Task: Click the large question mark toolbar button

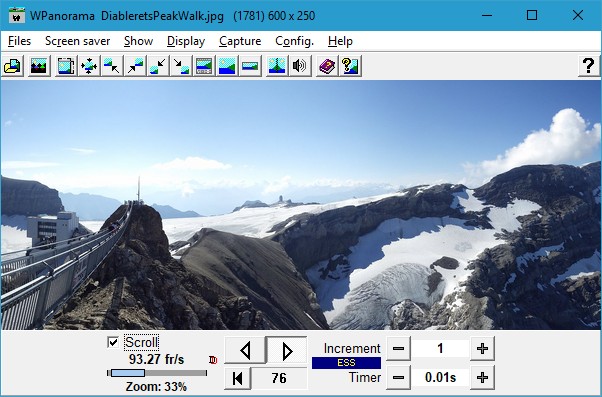Action: tap(588, 66)
